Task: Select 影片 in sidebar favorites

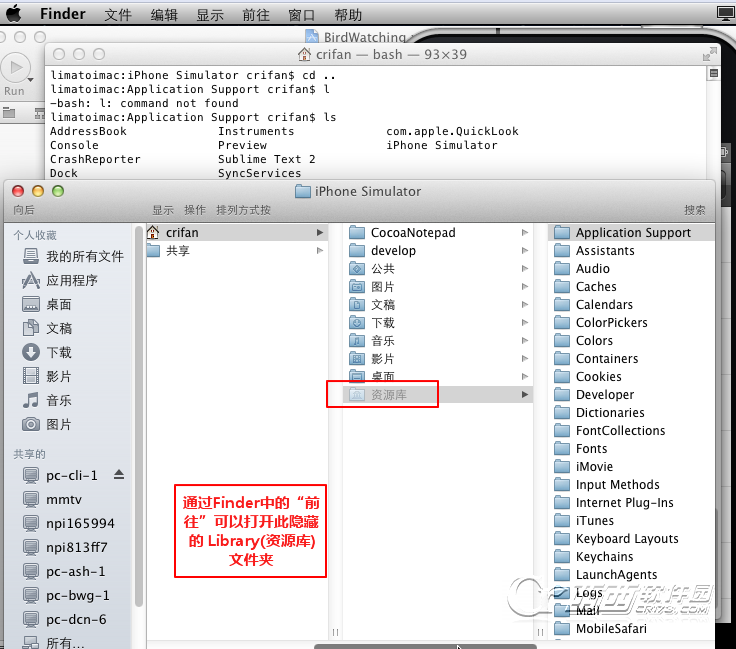Action: point(47,376)
